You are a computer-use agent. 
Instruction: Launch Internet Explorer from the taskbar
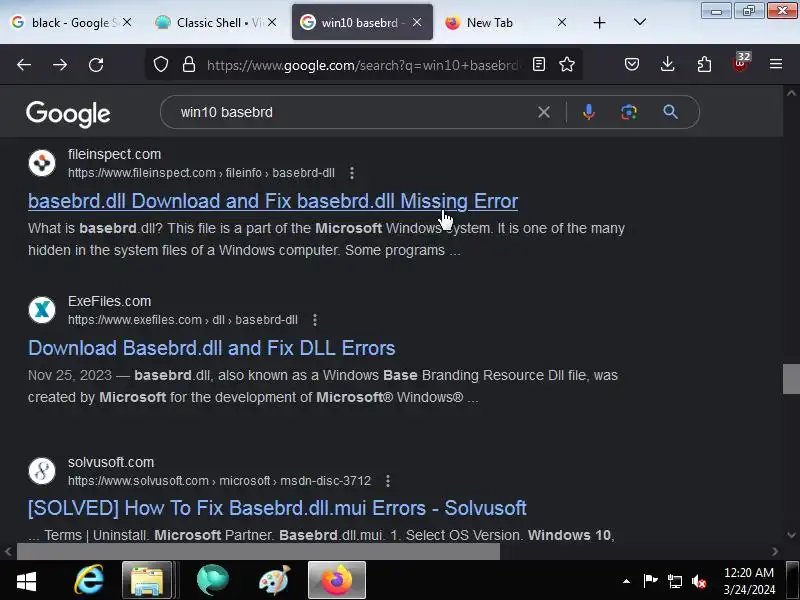tap(89, 580)
